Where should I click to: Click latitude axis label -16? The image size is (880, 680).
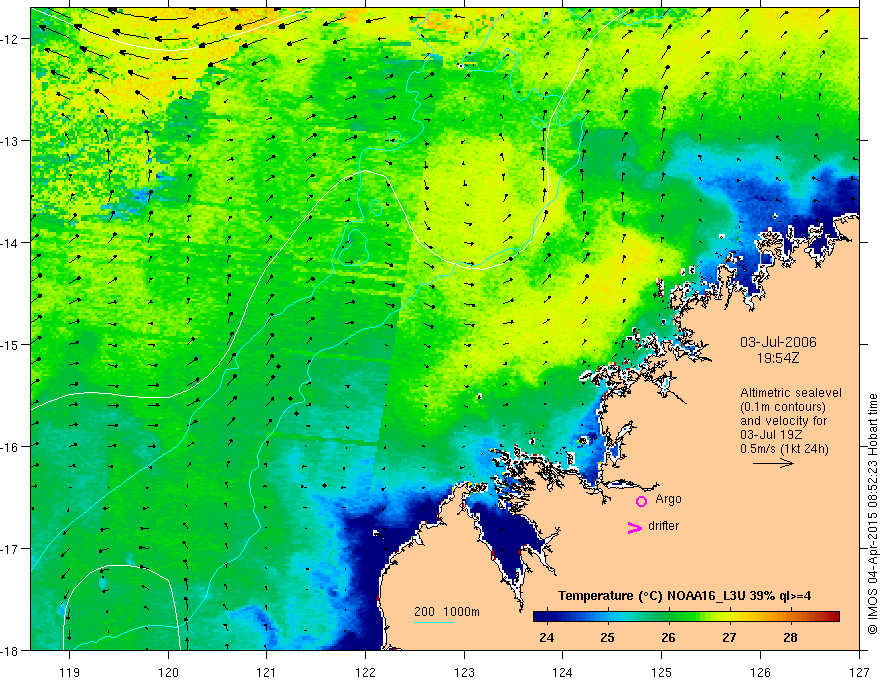[x=10, y=447]
